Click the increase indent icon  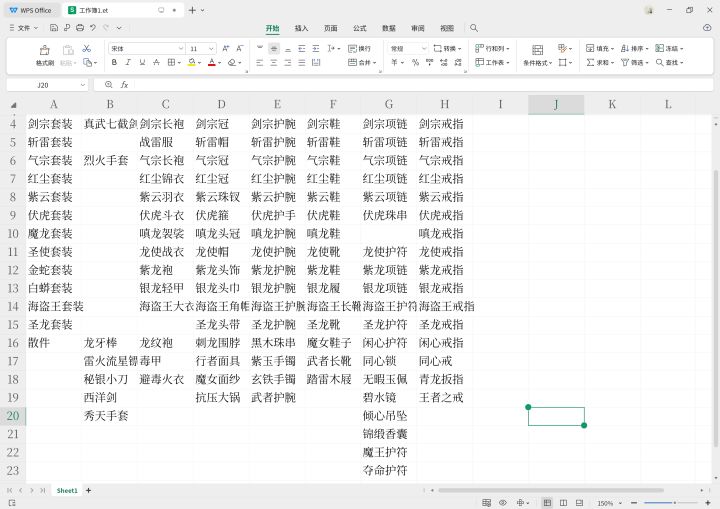point(316,48)
